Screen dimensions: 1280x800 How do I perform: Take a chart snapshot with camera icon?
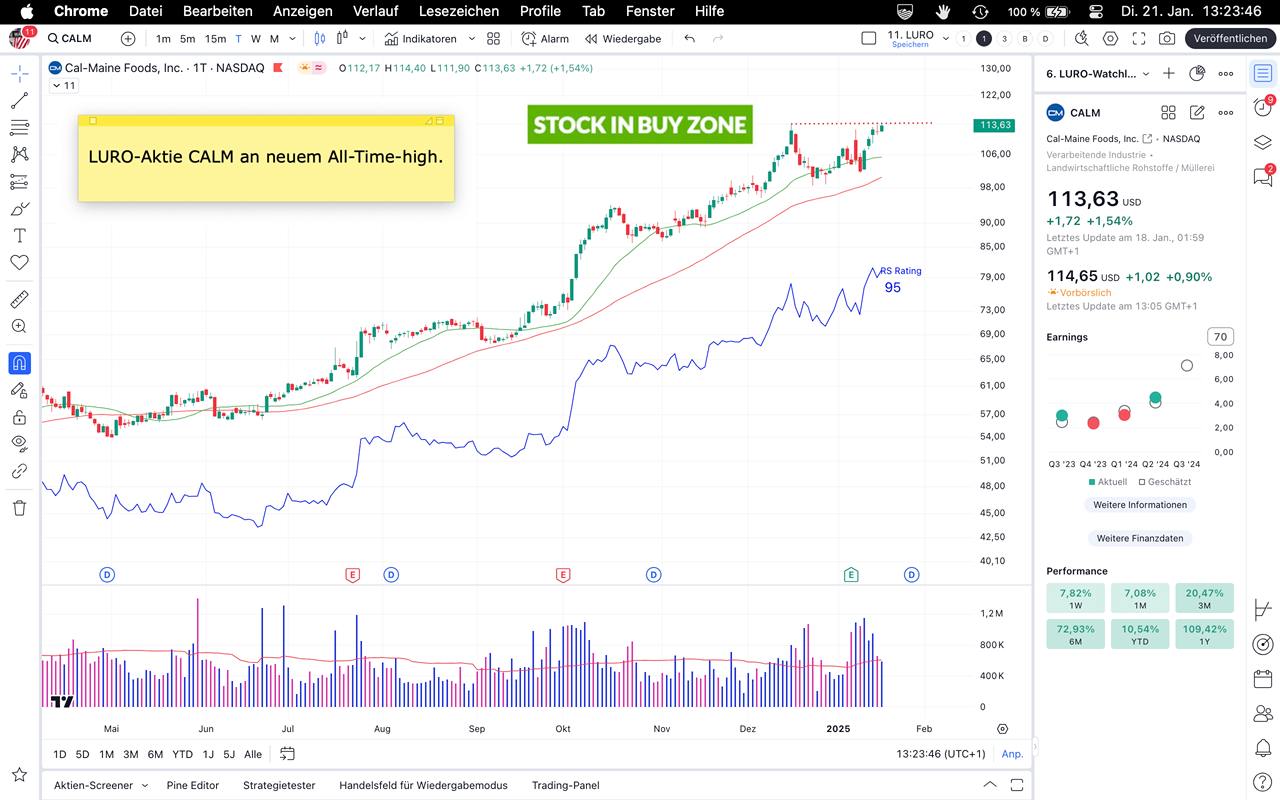(1167, 39)
